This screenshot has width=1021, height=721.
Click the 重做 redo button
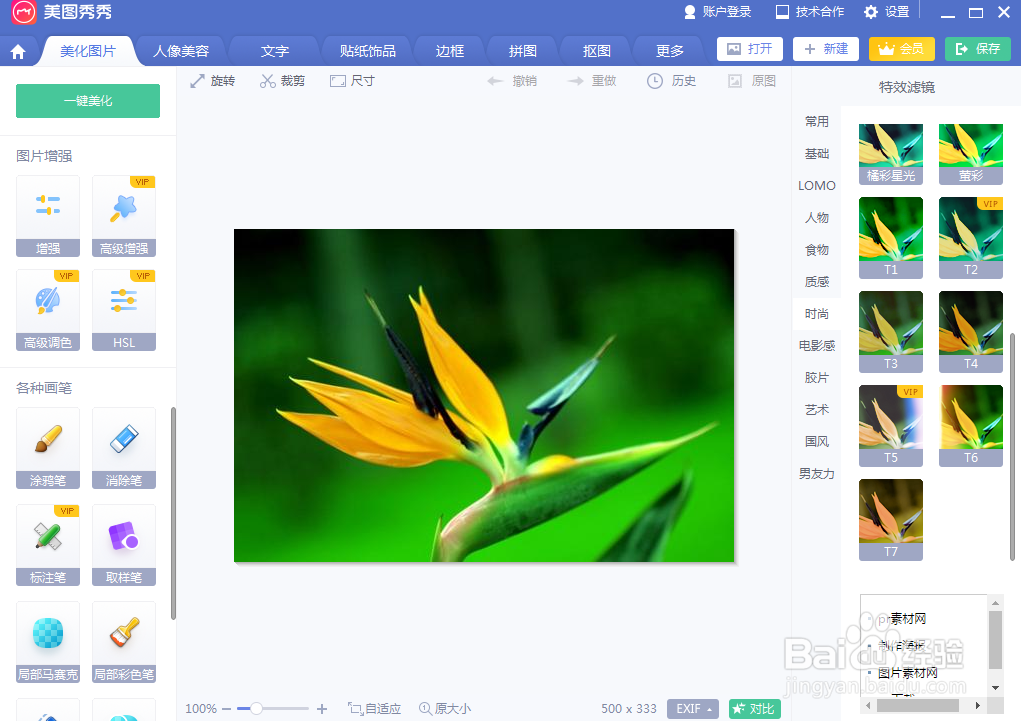pyautogui.click(x=592, y=81)
